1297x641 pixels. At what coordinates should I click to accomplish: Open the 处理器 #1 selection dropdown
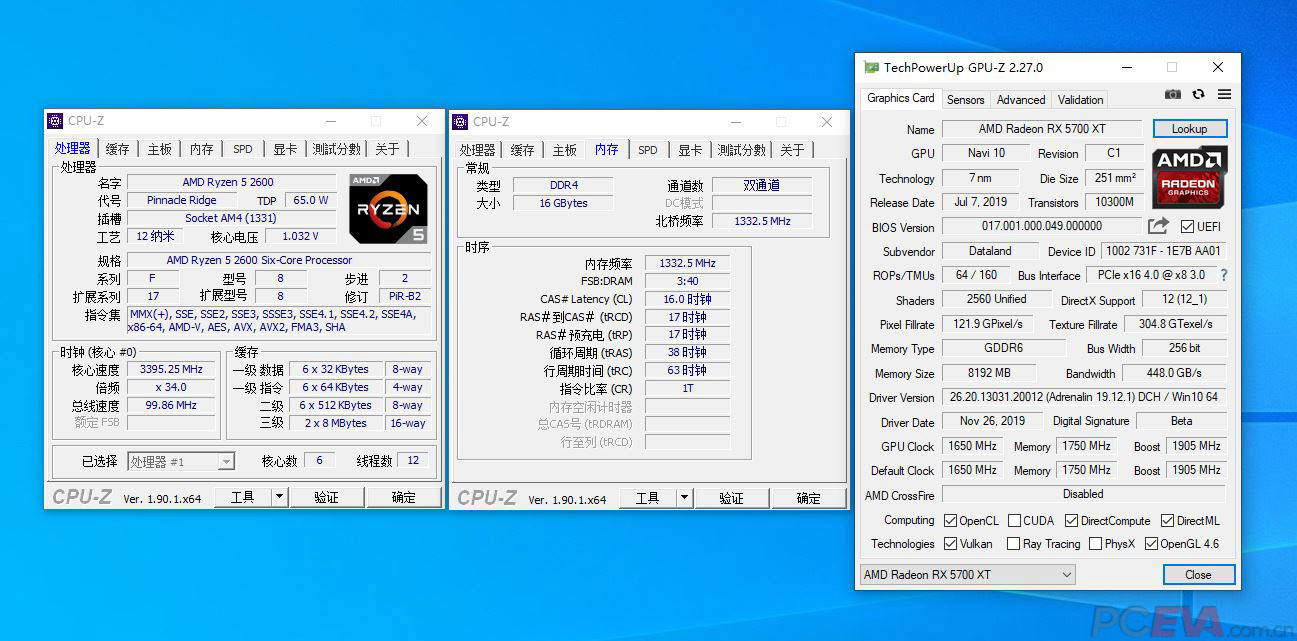[227, 460]
